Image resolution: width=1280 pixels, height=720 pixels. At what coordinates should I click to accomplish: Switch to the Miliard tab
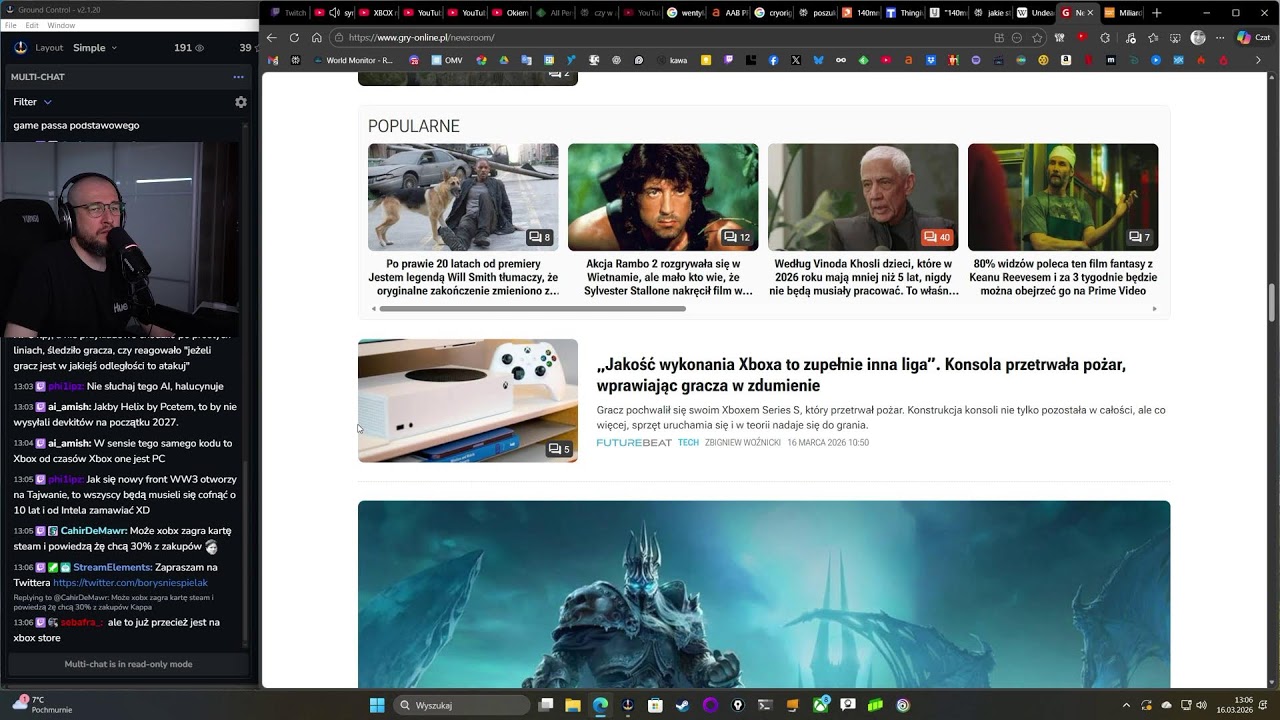coord(1122,13)
